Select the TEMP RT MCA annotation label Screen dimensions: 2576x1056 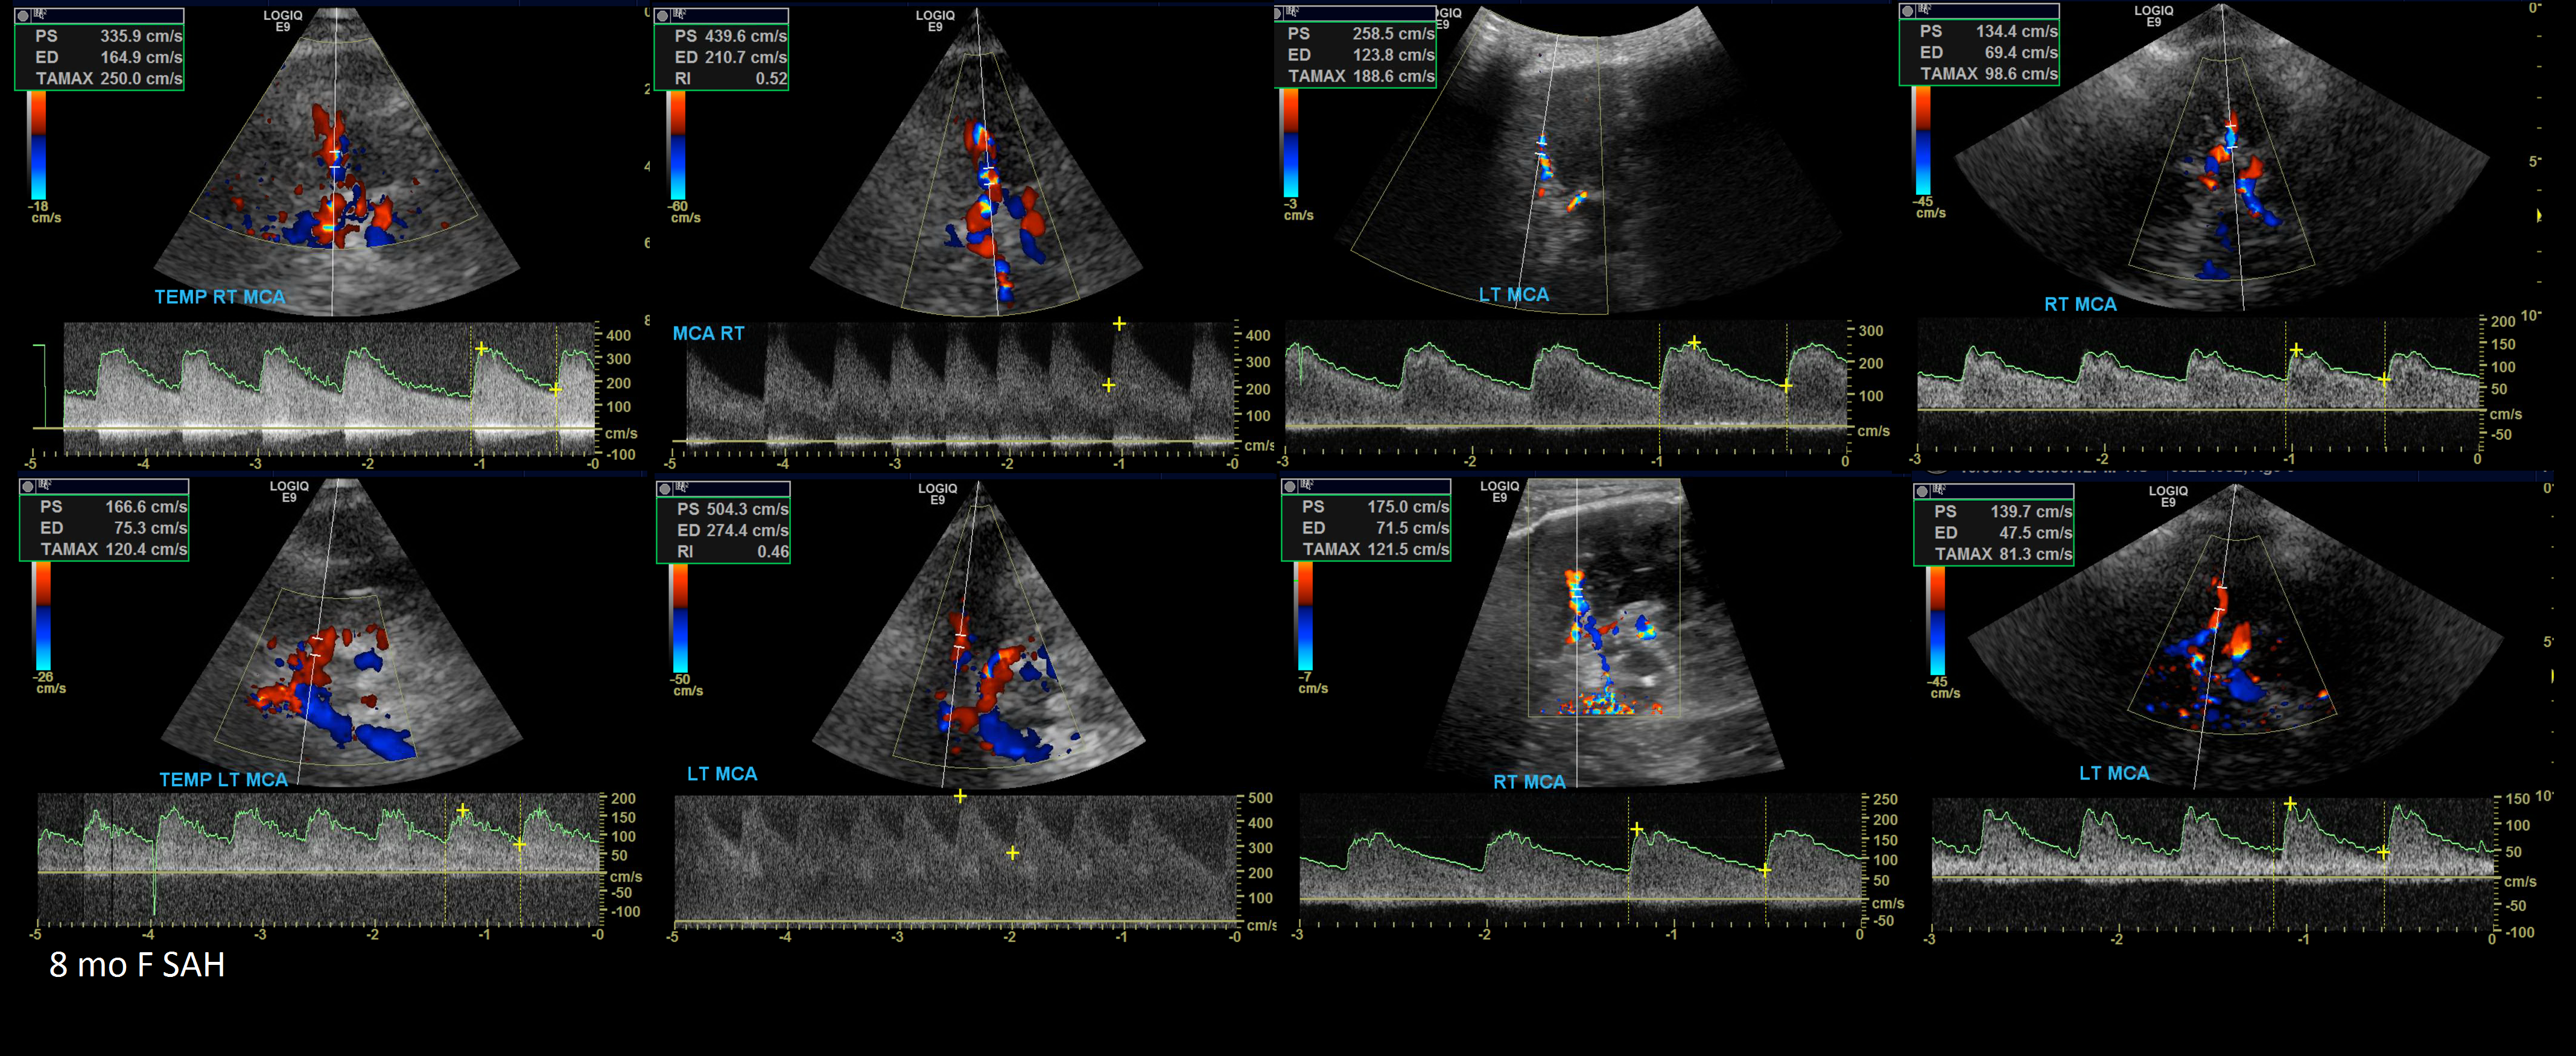tap(220, 297)
